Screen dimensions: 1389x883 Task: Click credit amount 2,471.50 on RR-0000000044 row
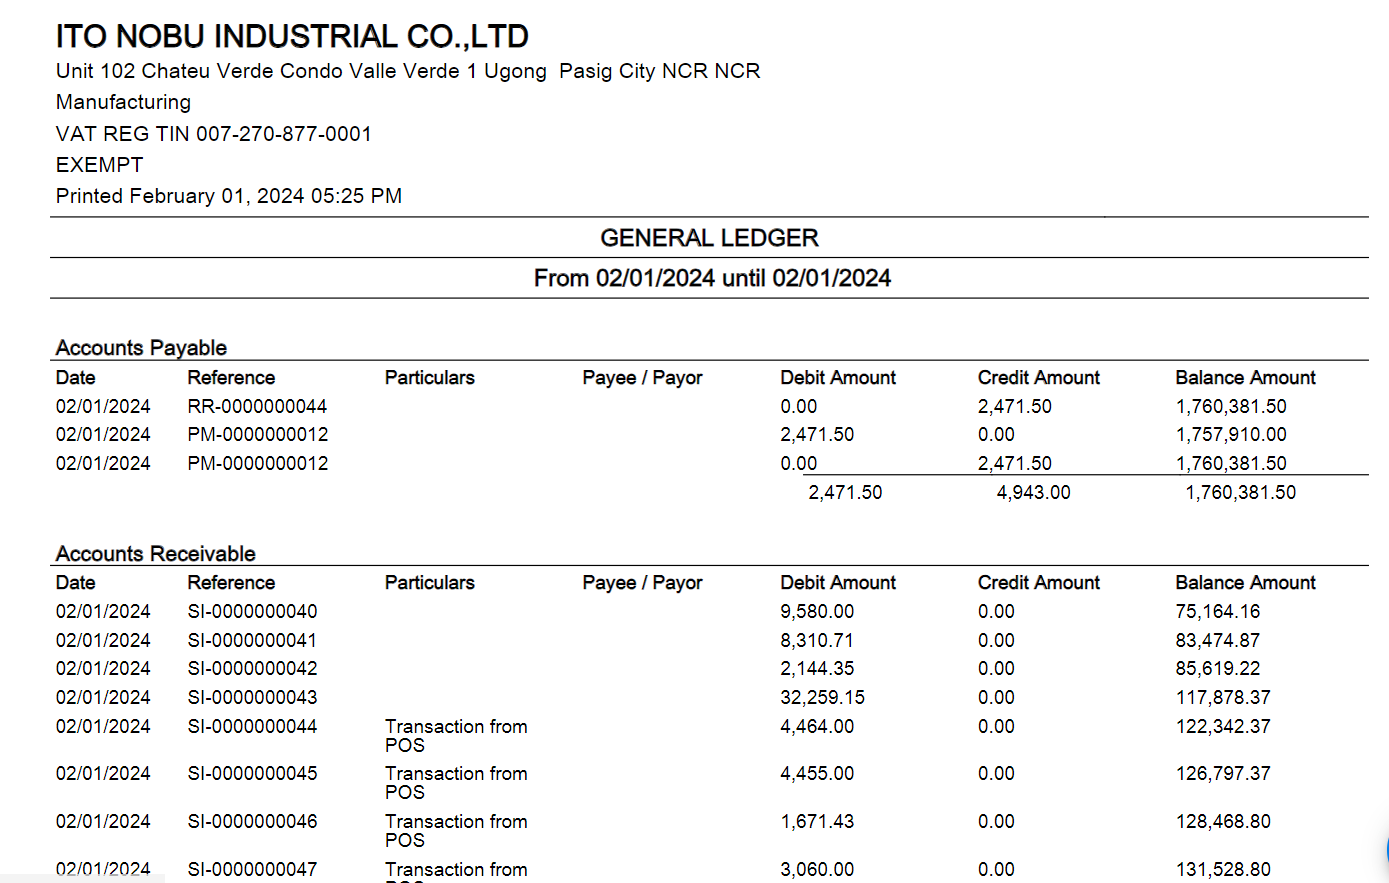pyautogui.click(x=1015, y=407)
